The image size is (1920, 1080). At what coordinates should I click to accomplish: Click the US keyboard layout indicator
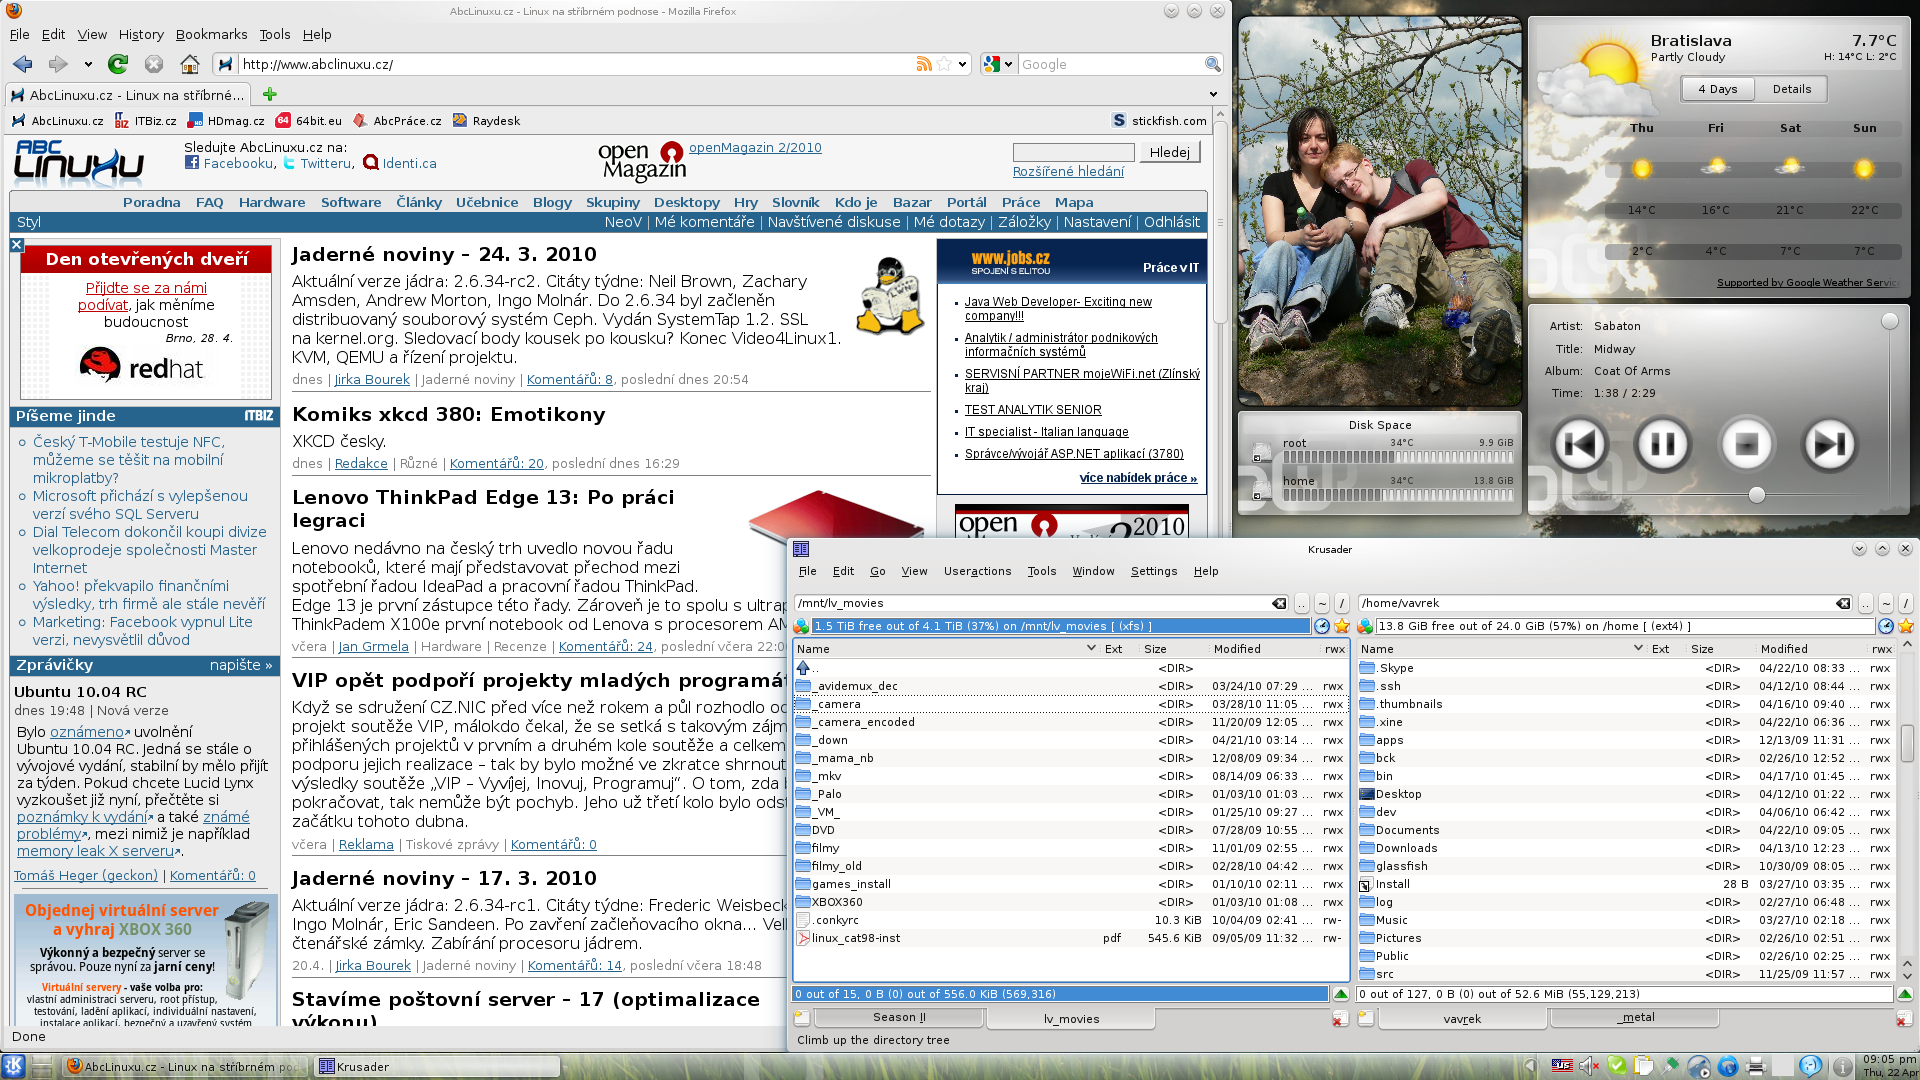1561,1066
